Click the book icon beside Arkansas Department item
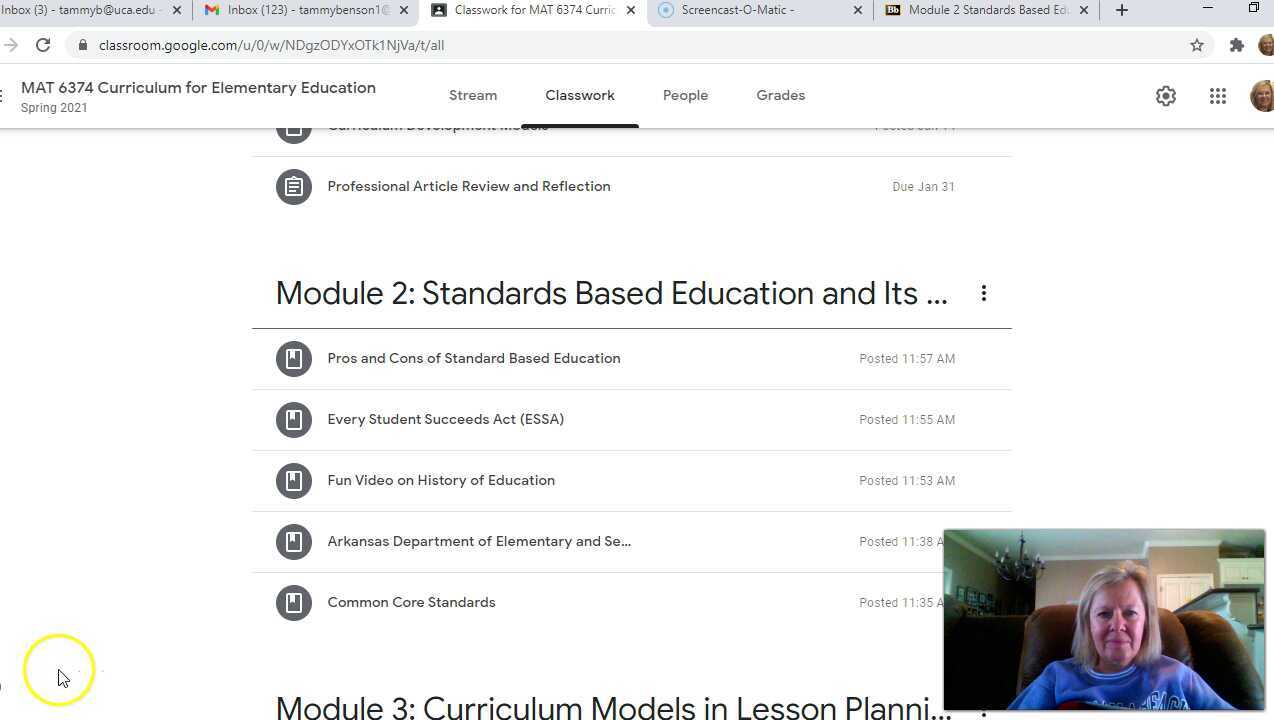Viewport: 1274px width, 720px height. tap(293, 541)
